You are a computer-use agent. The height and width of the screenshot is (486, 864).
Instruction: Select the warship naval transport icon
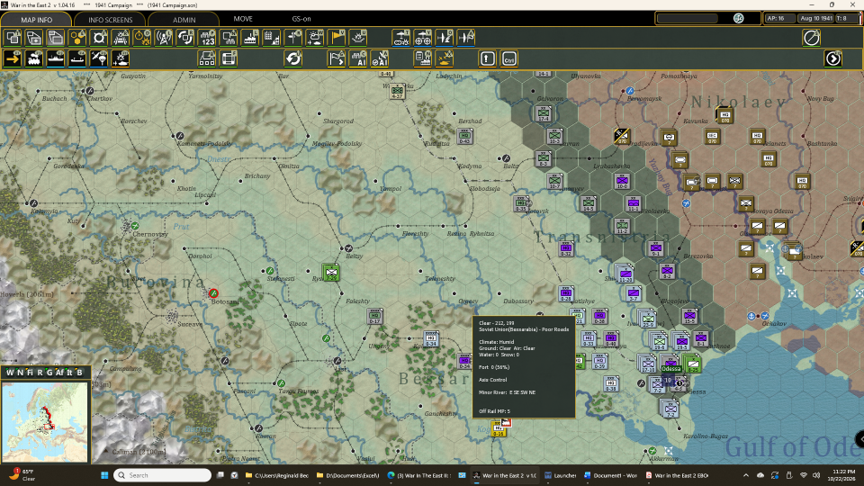point(56,58)
